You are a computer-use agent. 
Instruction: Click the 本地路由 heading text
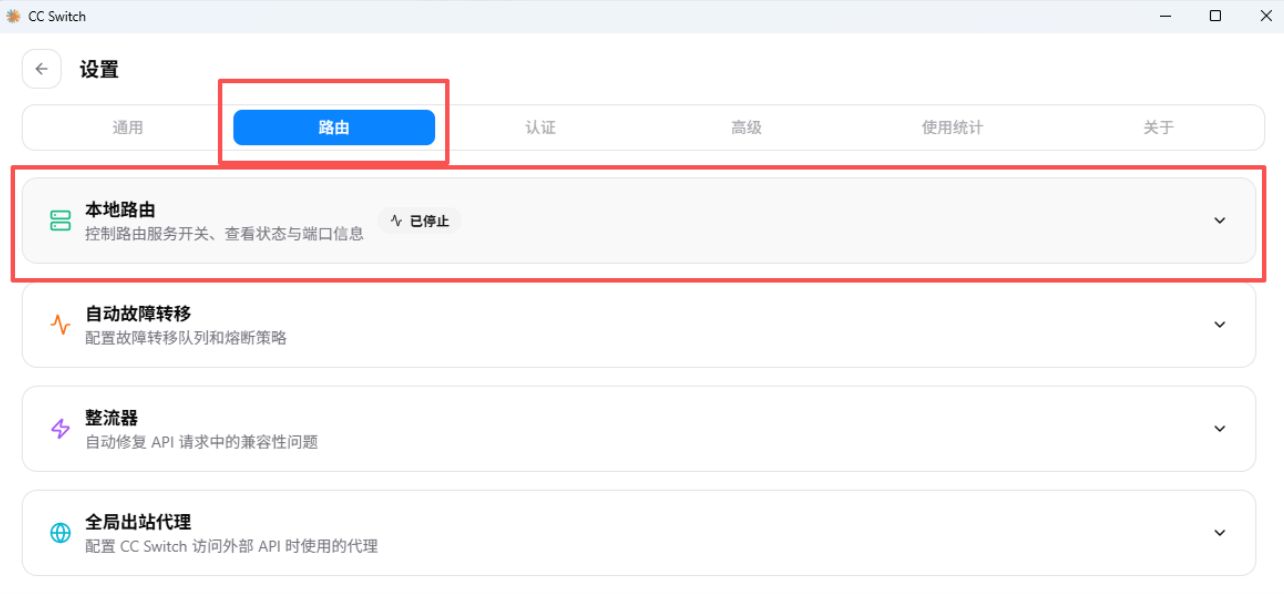(120, 210)
